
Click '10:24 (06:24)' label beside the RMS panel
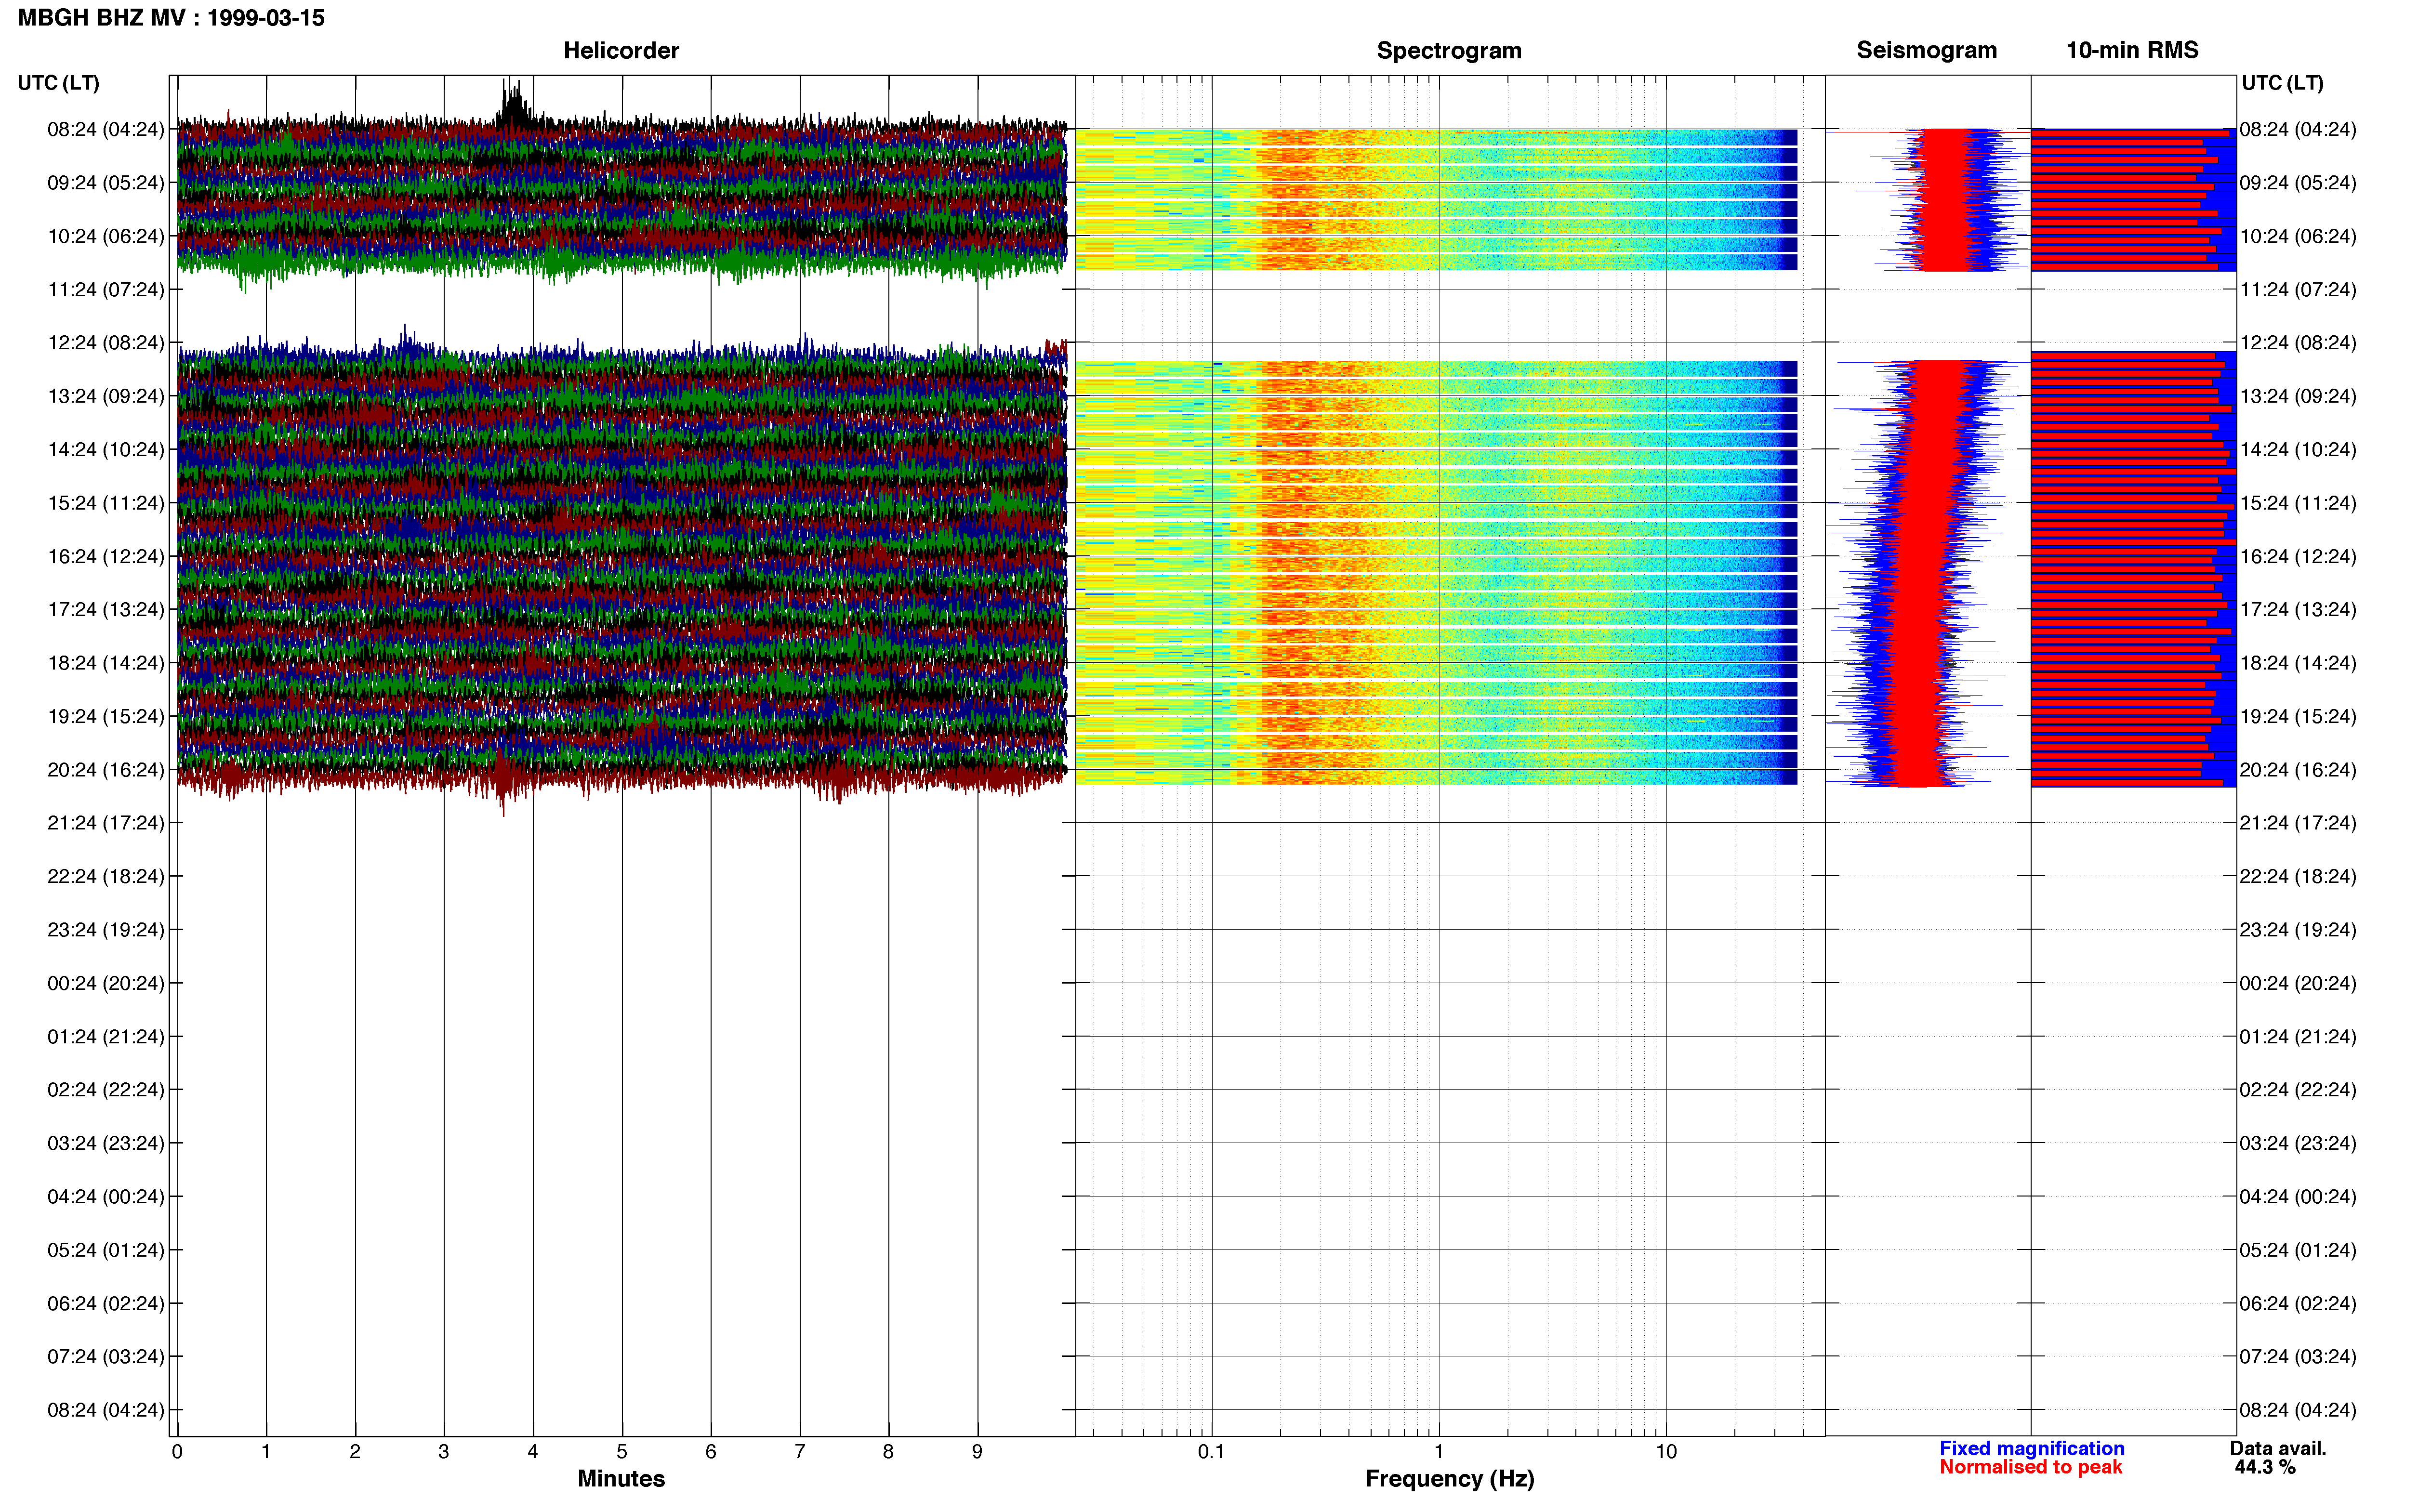[2298, 237]
